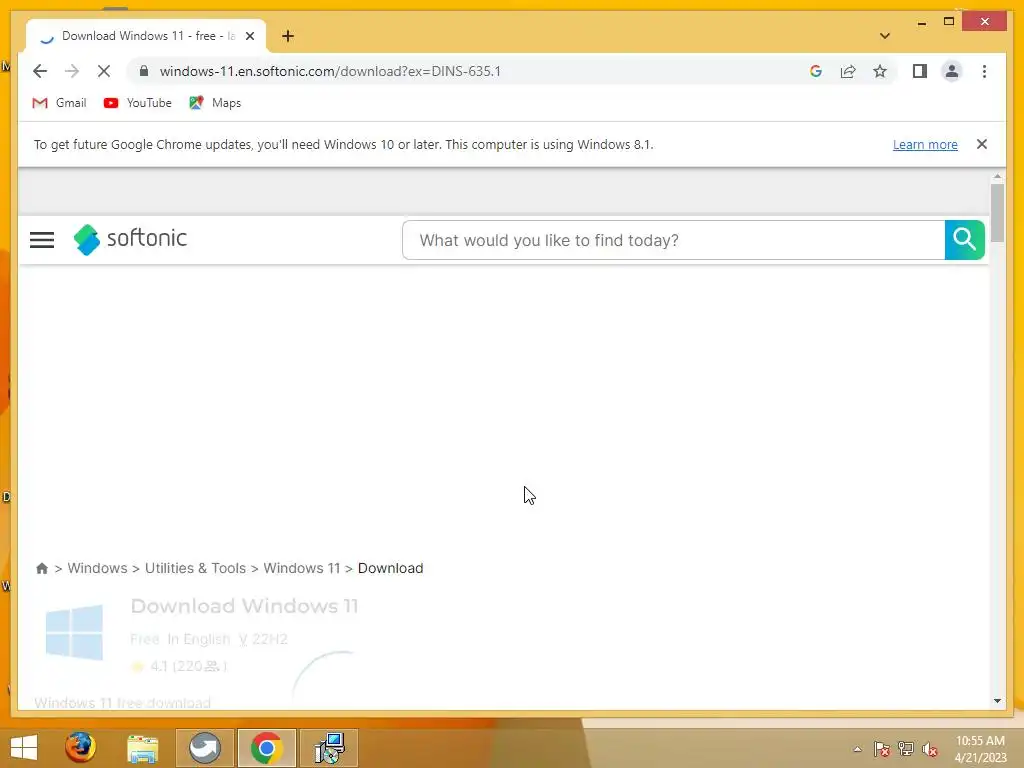1024x768 pixels.
Task: Click the Google icon in address bar
Action: 816,71
